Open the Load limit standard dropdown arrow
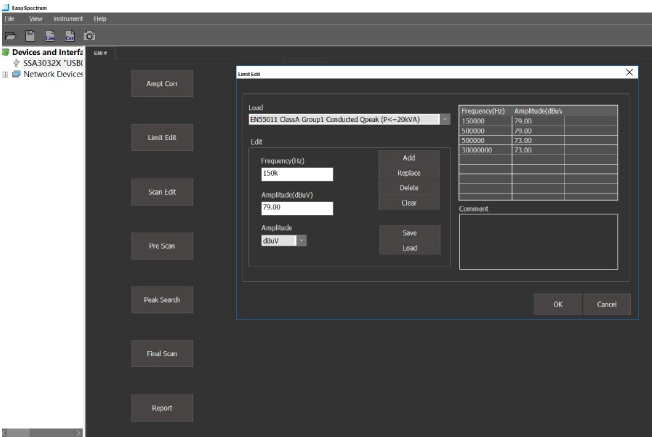 click(x=445, y=119)
